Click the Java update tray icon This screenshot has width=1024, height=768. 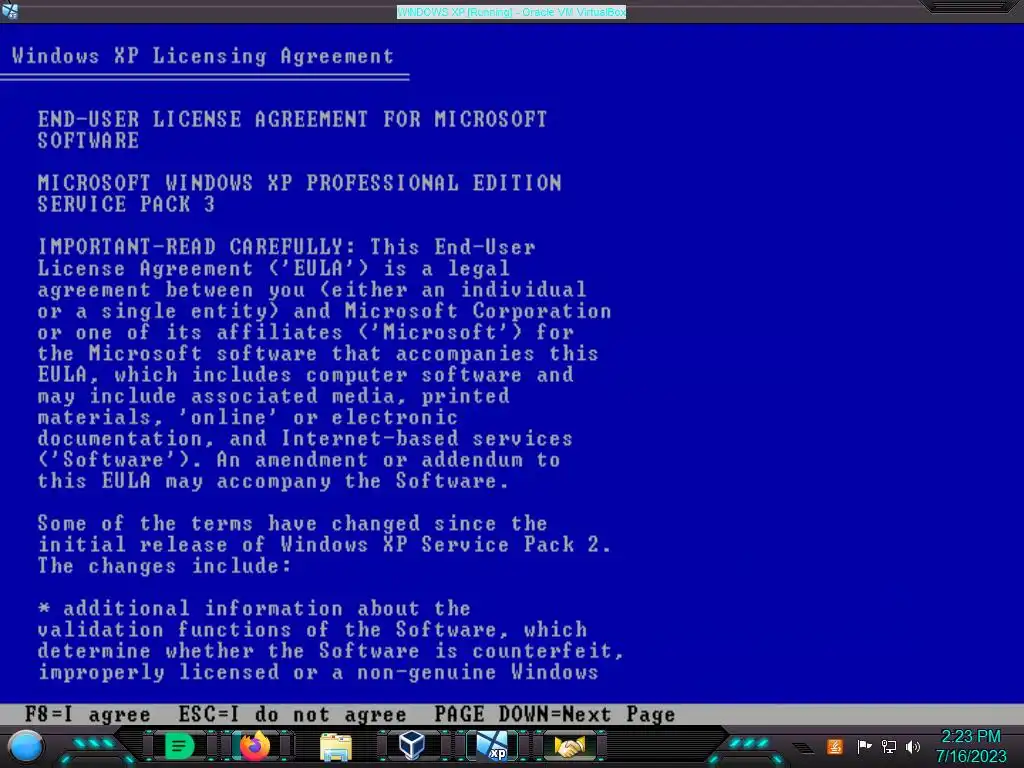pos(835,746)
